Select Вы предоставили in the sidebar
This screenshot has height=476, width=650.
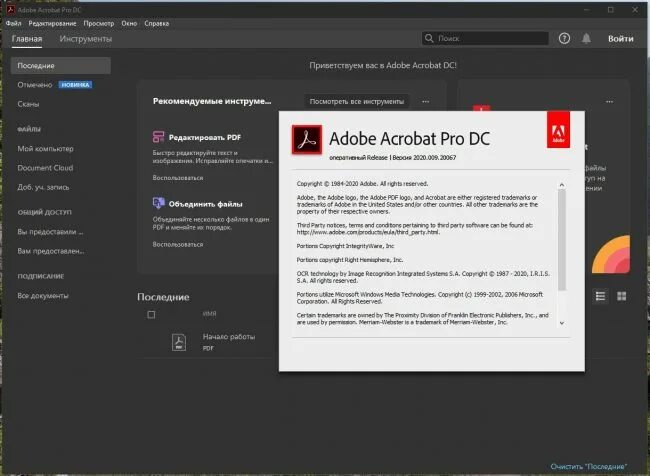(x=50, y=232)
